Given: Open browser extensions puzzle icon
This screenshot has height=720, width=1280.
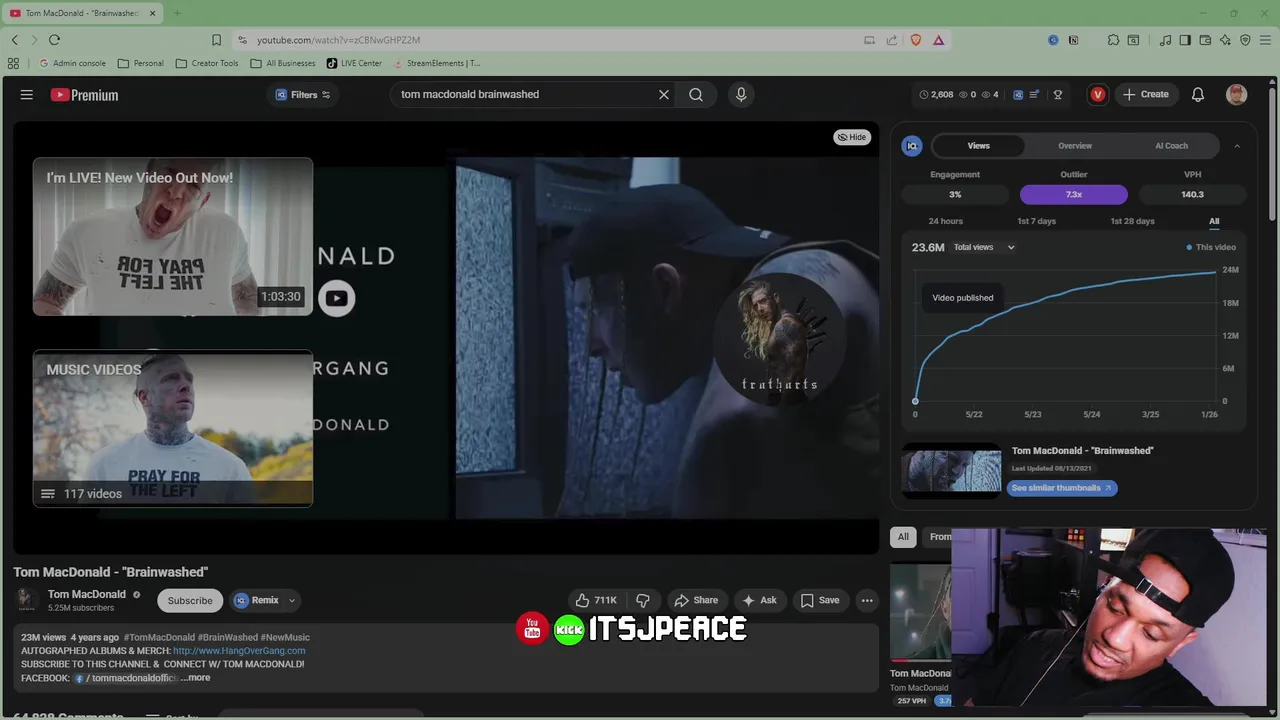Looking at the screenshot, I should pyautogui.click(x=1113, y=40).
